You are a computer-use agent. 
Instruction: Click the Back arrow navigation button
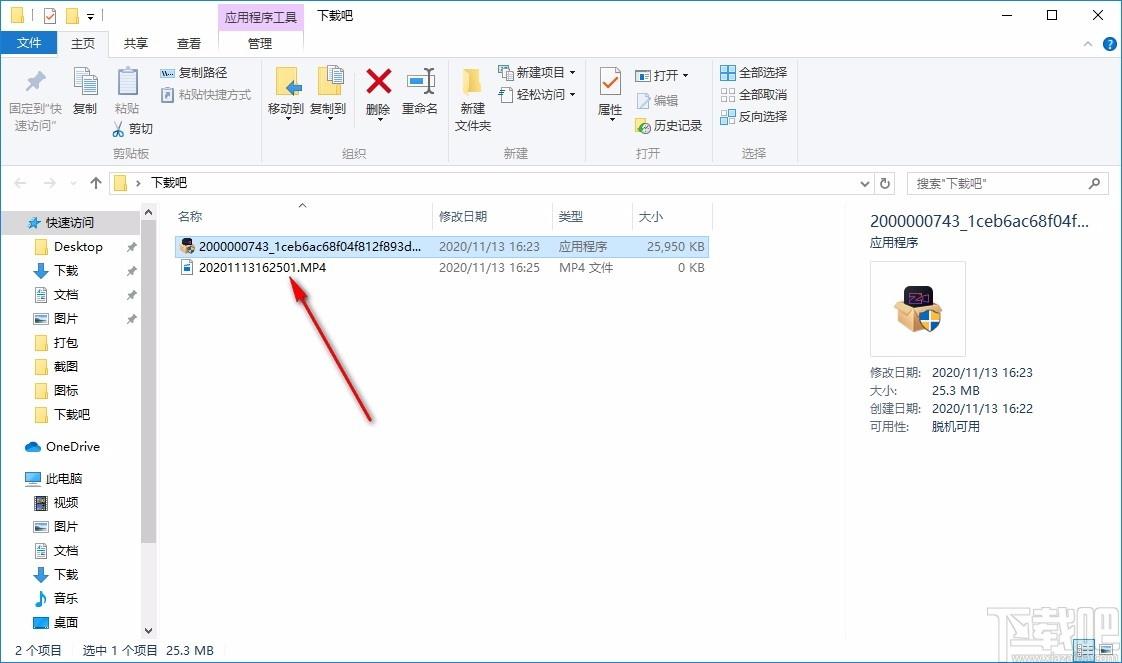[x=21, y=183]
